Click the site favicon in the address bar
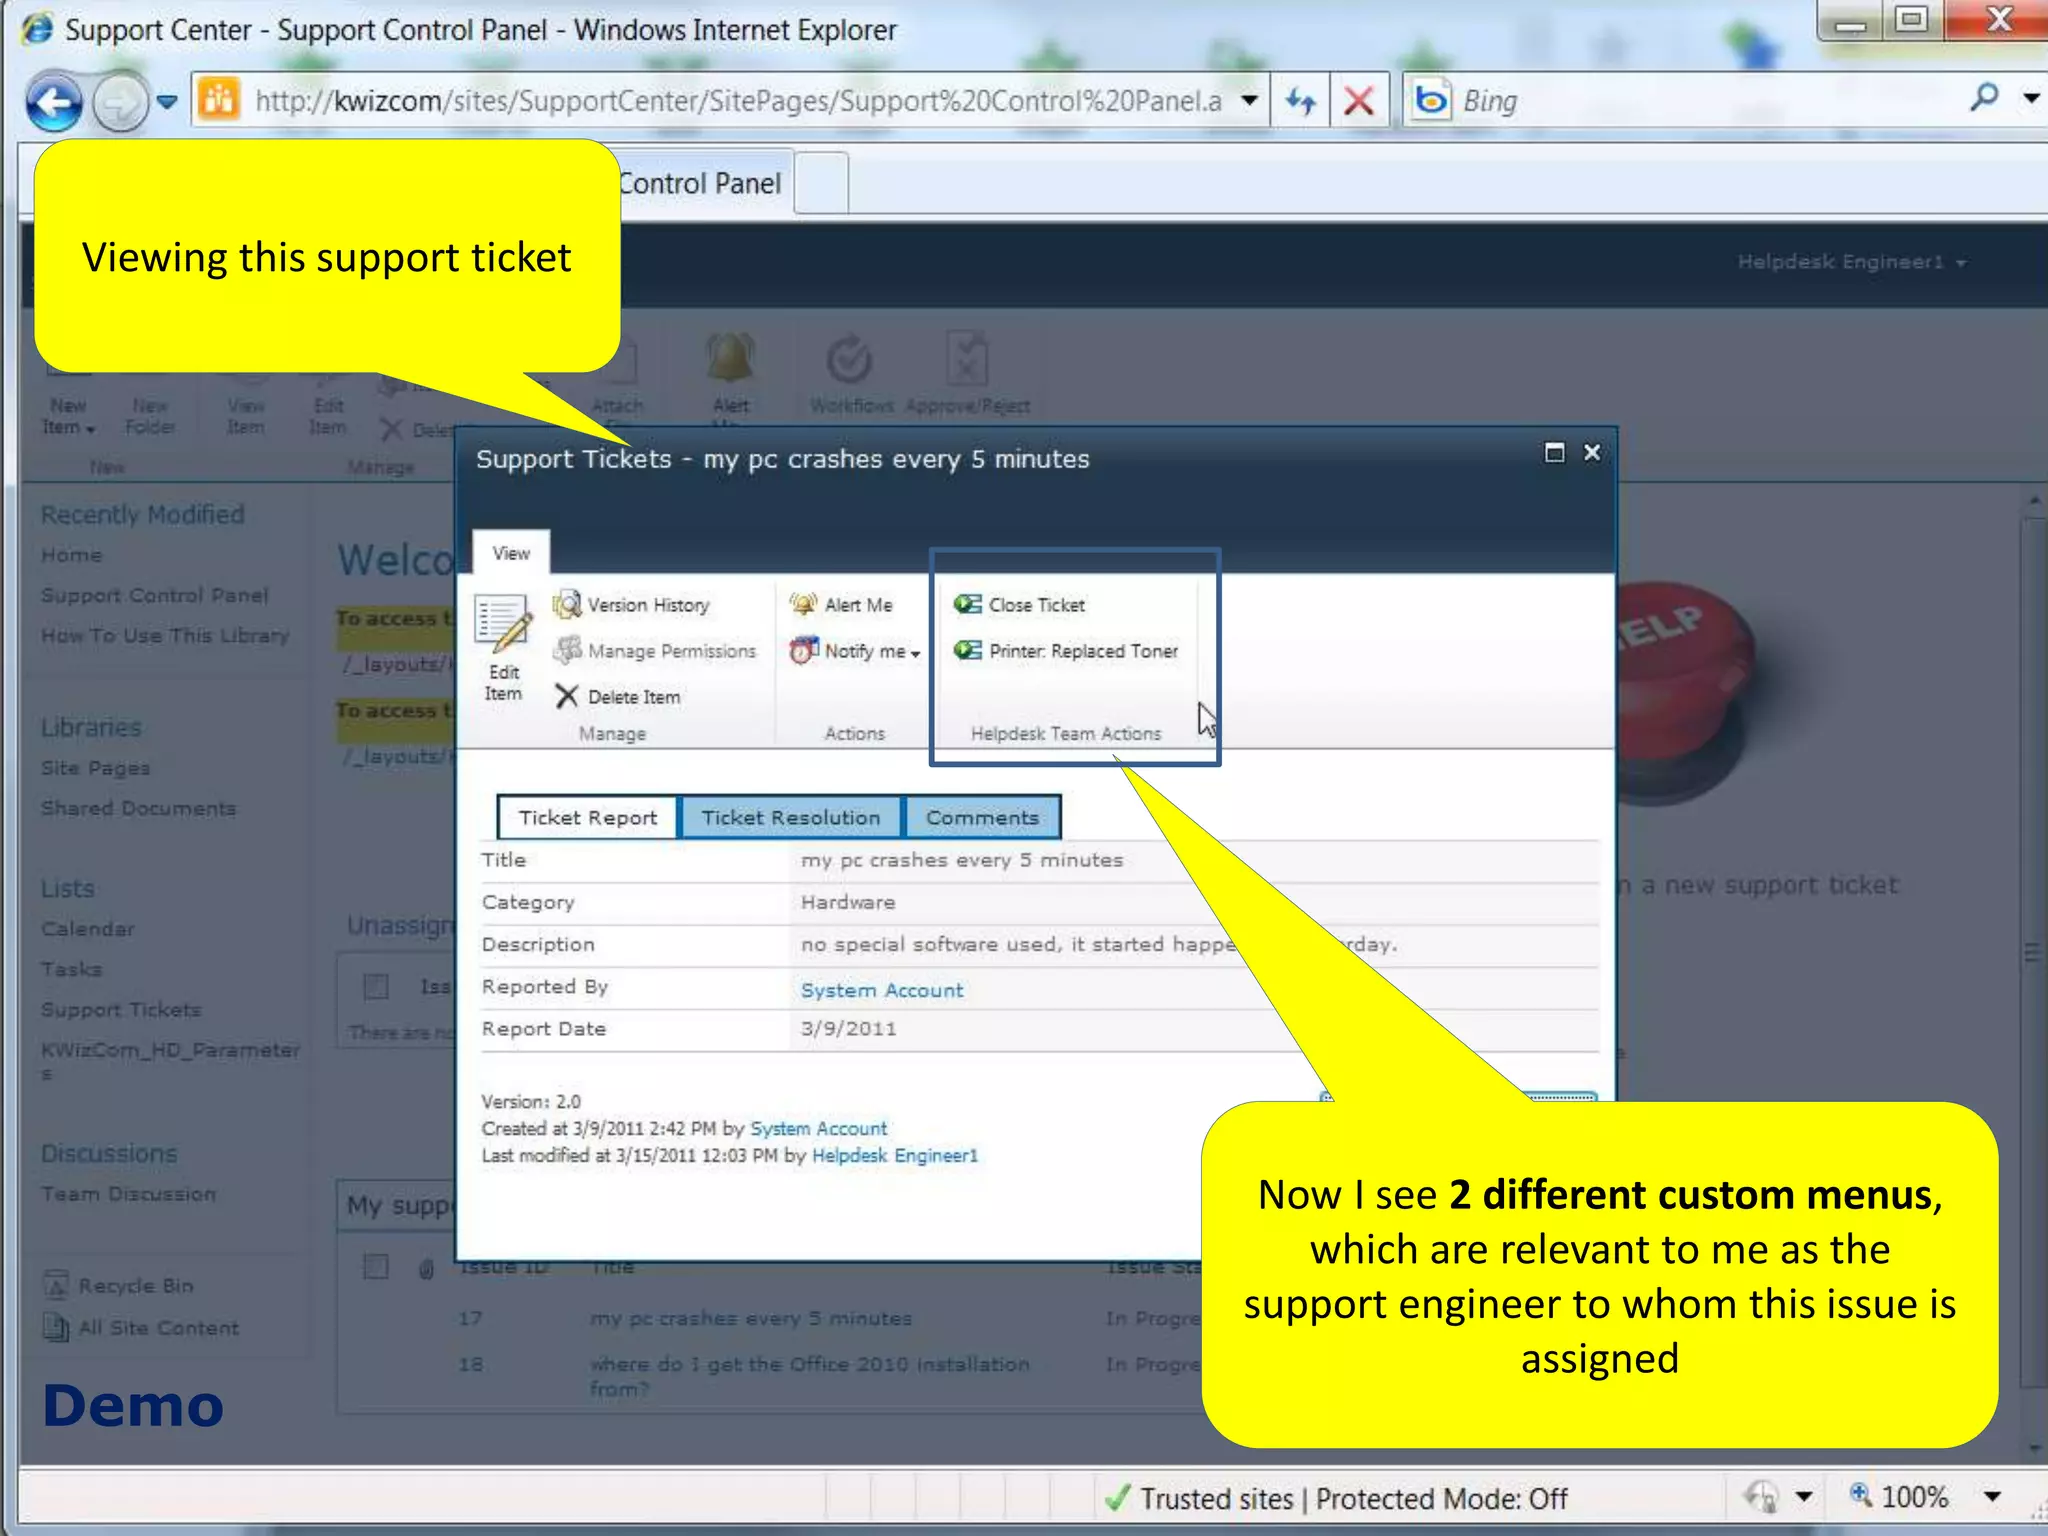Image resolution: width=2048 pixels, height=1536 pixels. (x=219, y=100)
